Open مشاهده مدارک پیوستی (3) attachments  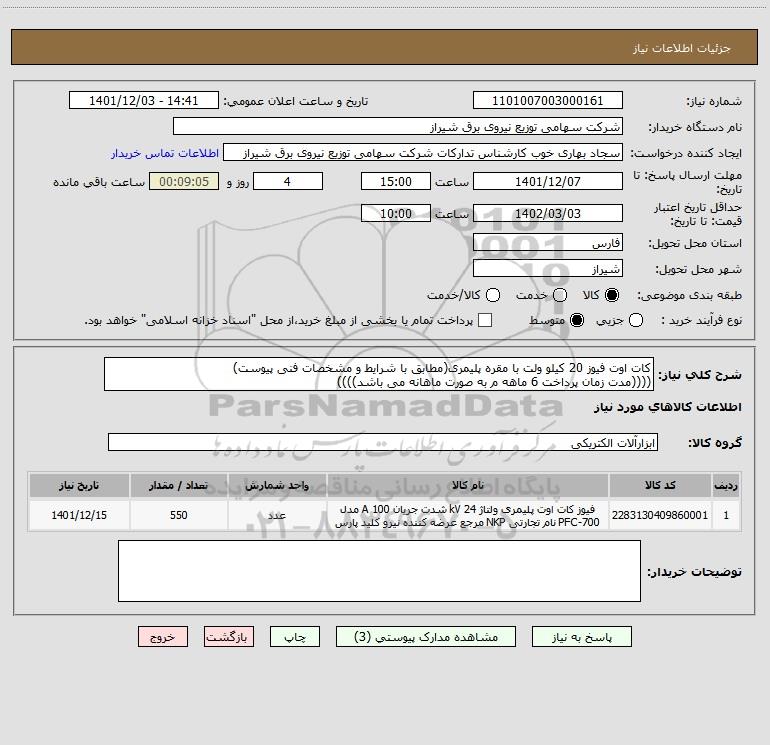tap(426, 637)
